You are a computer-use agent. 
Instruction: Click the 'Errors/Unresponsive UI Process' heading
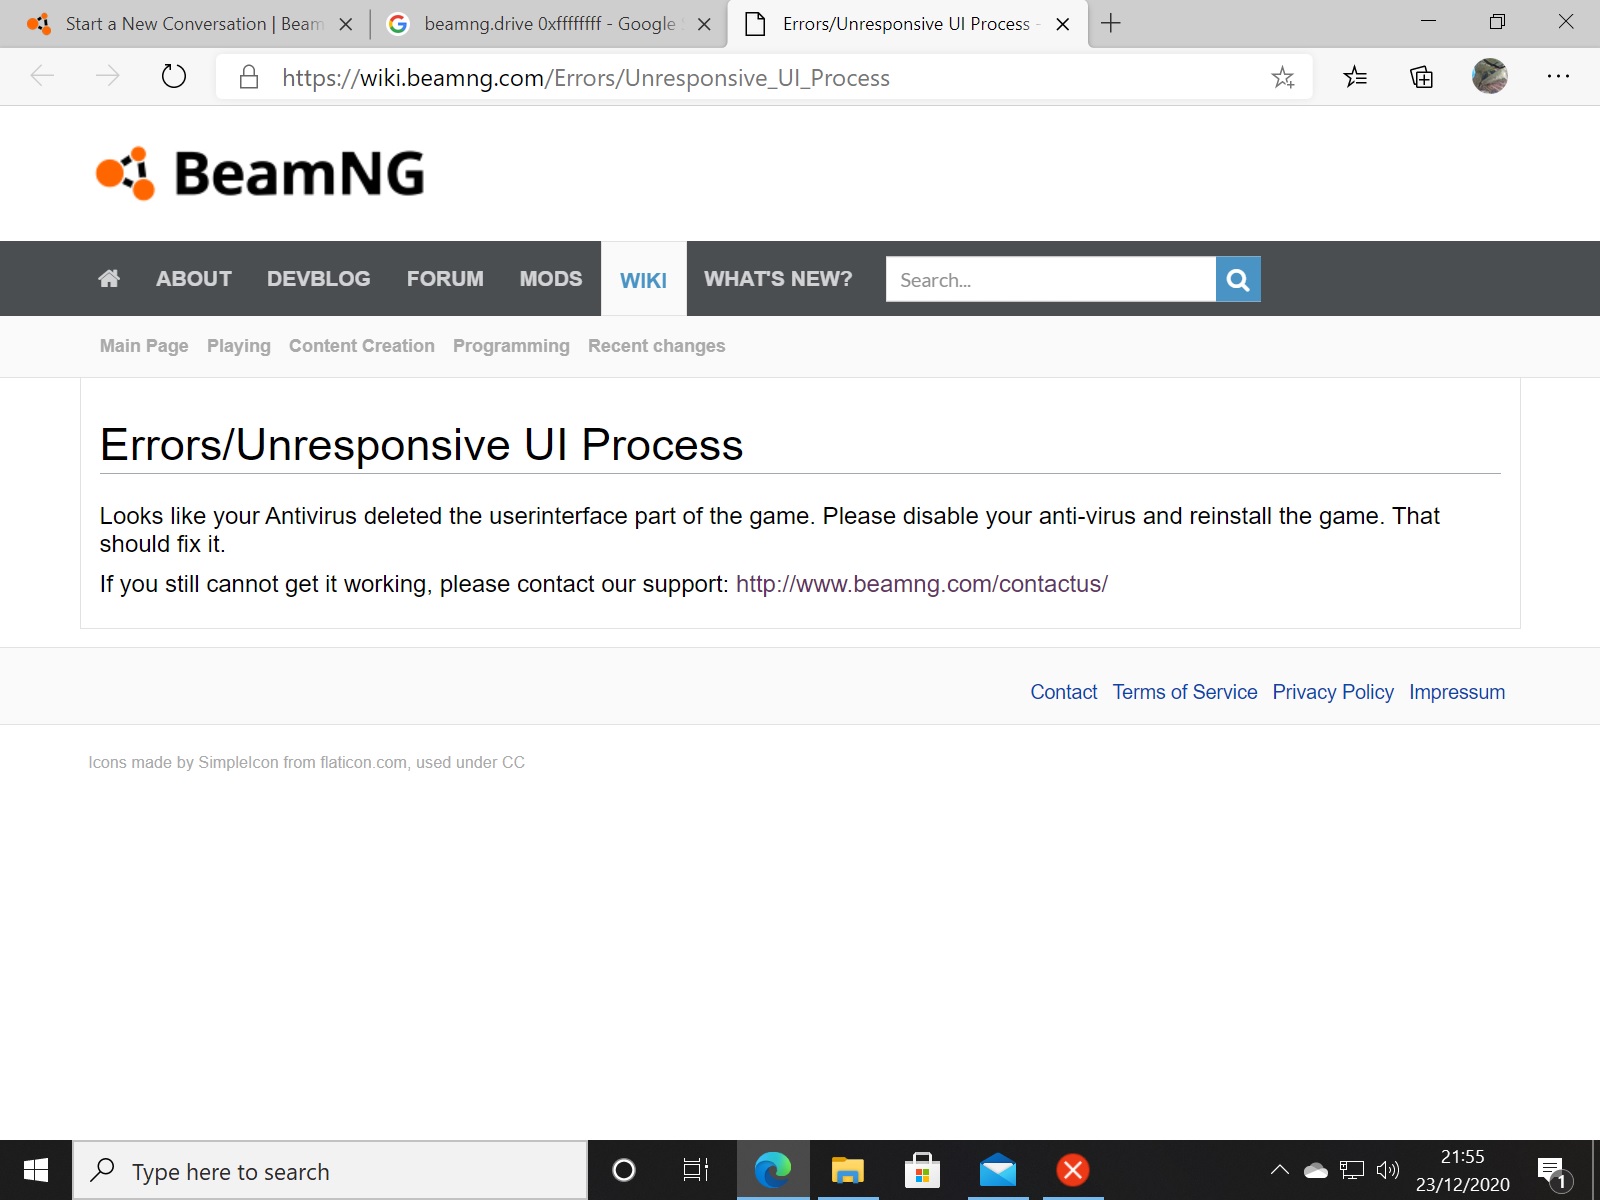click(x=421, y=445)
